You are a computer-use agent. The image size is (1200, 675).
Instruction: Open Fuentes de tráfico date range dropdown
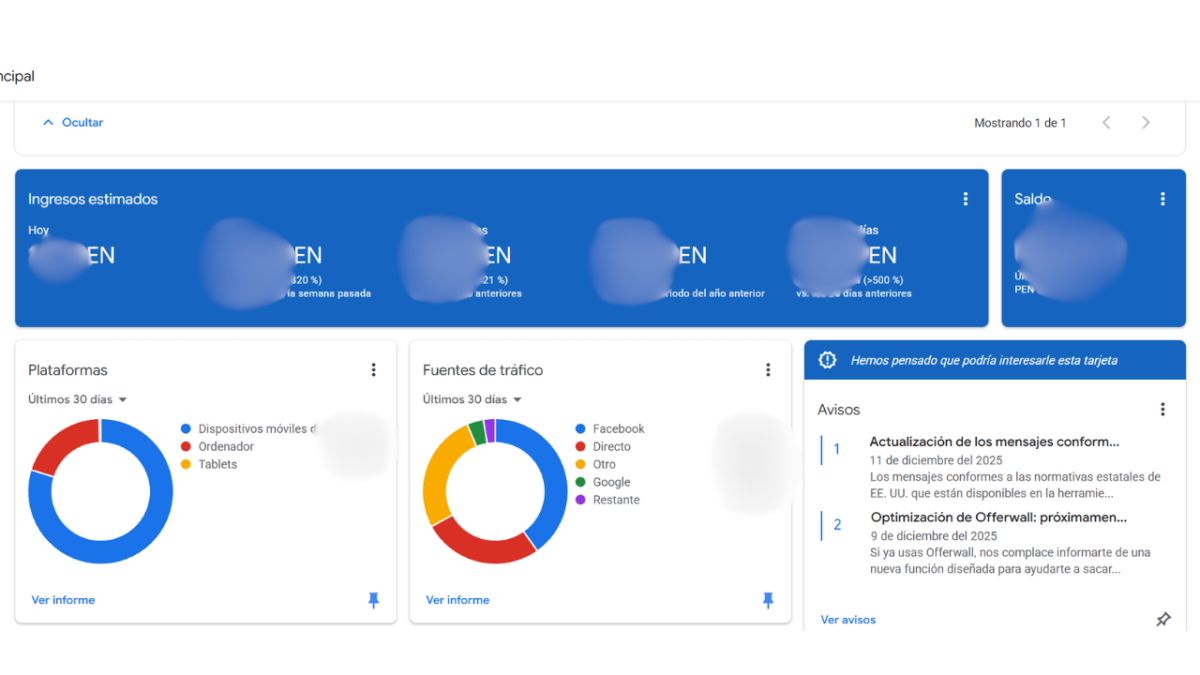coord(473,399)
